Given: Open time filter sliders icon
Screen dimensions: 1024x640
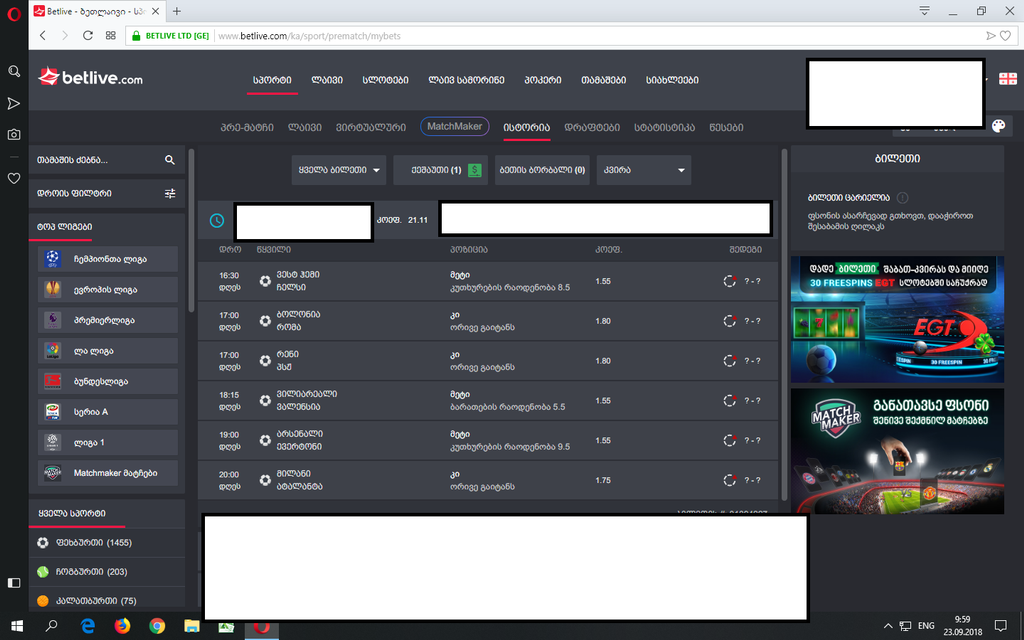Looking at the screenshot, I should click(170, 193).
